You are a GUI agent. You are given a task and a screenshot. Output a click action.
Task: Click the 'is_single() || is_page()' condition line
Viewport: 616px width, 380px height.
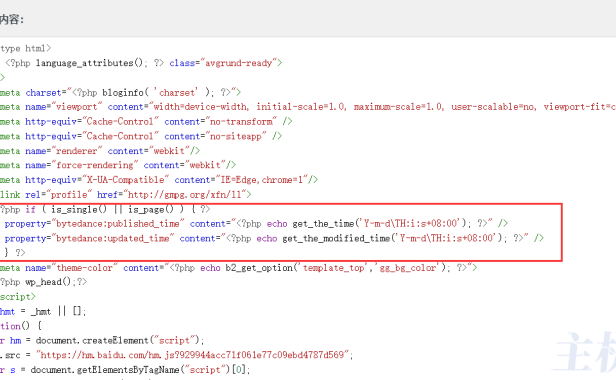[105, 209]
